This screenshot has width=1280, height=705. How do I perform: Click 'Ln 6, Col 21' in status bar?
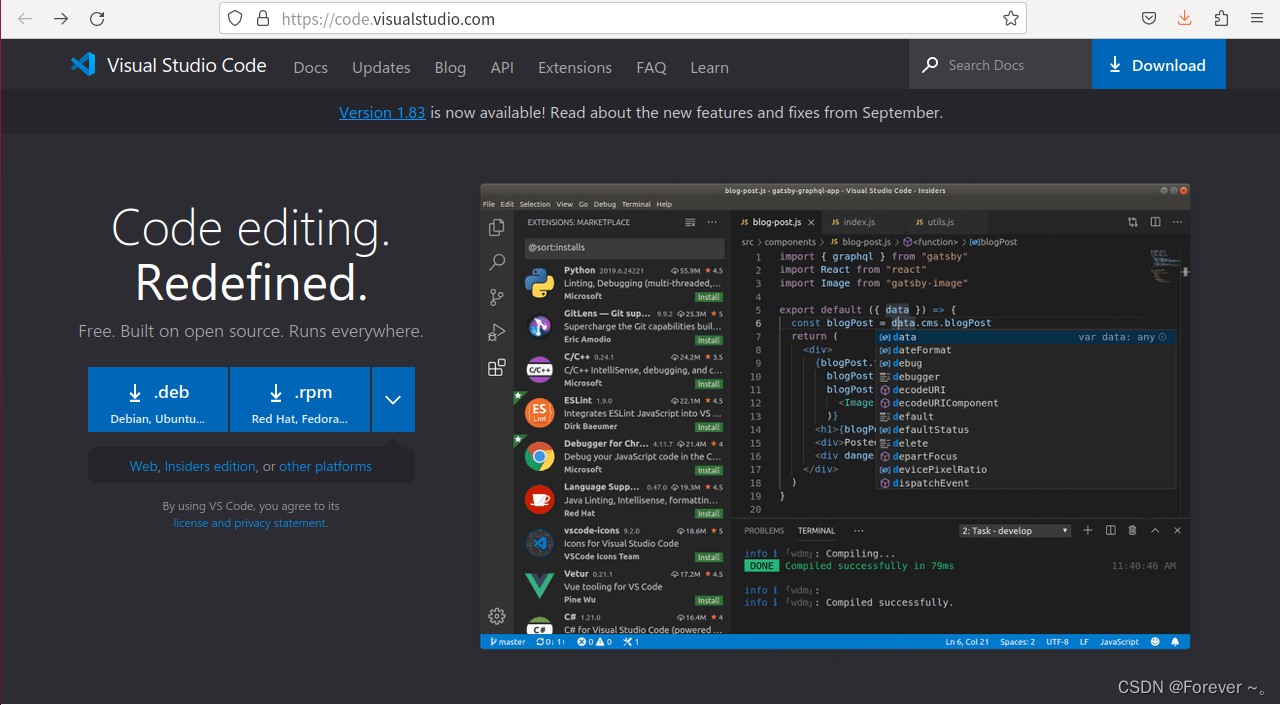967,642
